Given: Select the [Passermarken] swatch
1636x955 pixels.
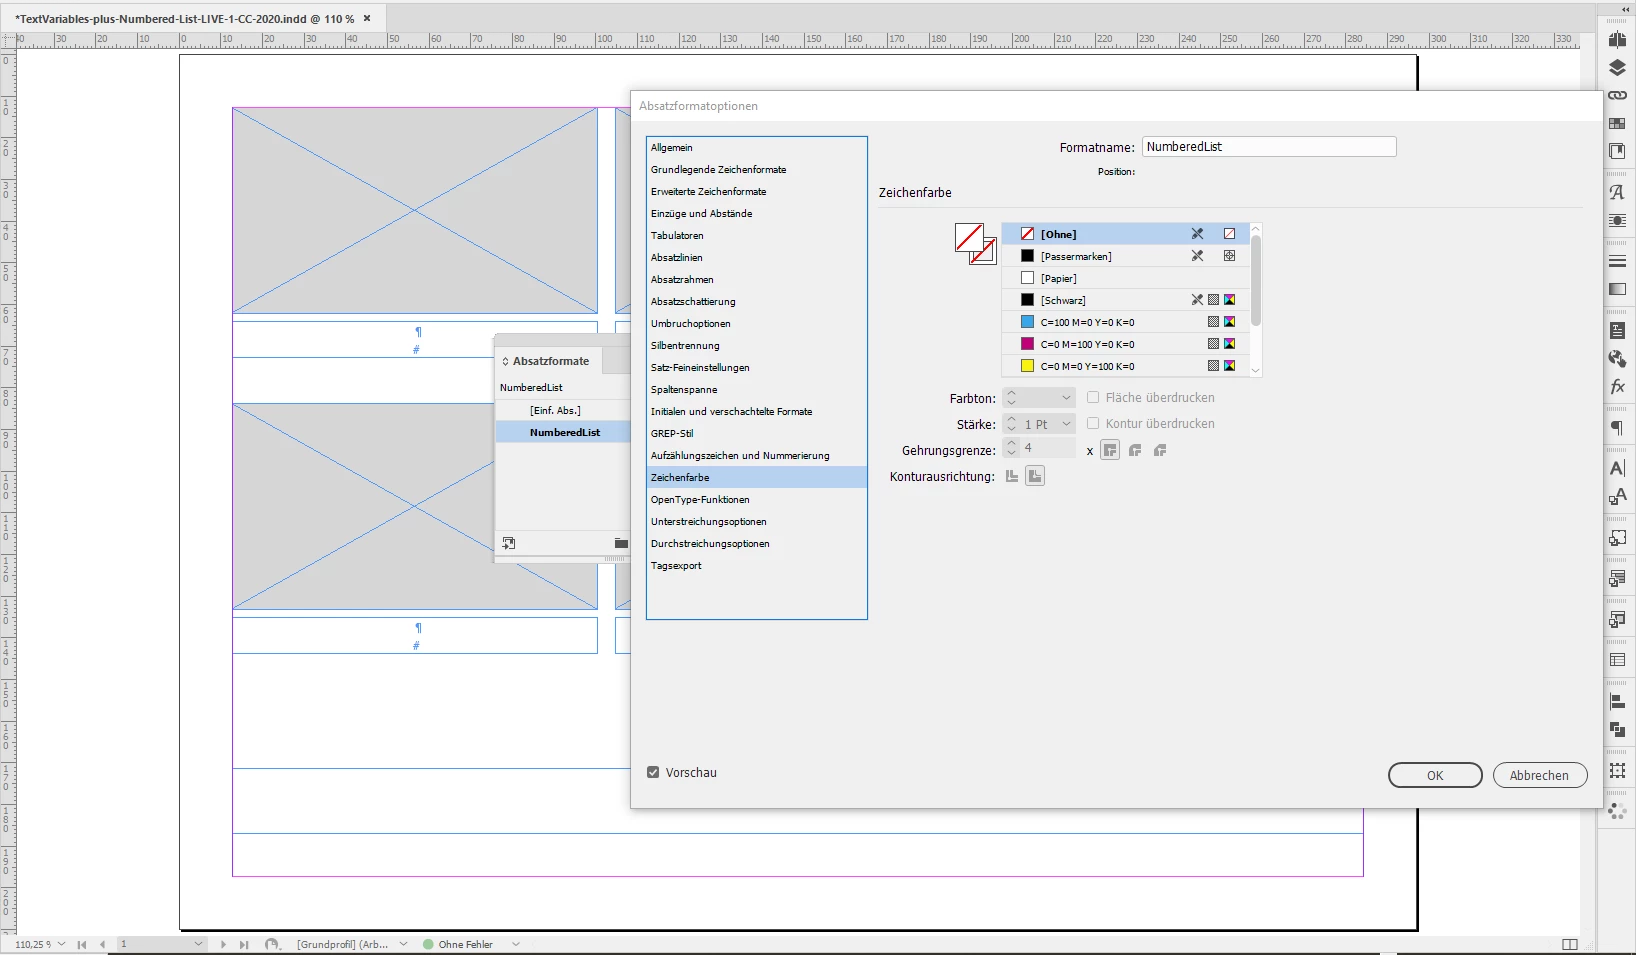Looking at the screenshot, I should coord(1125,256).
